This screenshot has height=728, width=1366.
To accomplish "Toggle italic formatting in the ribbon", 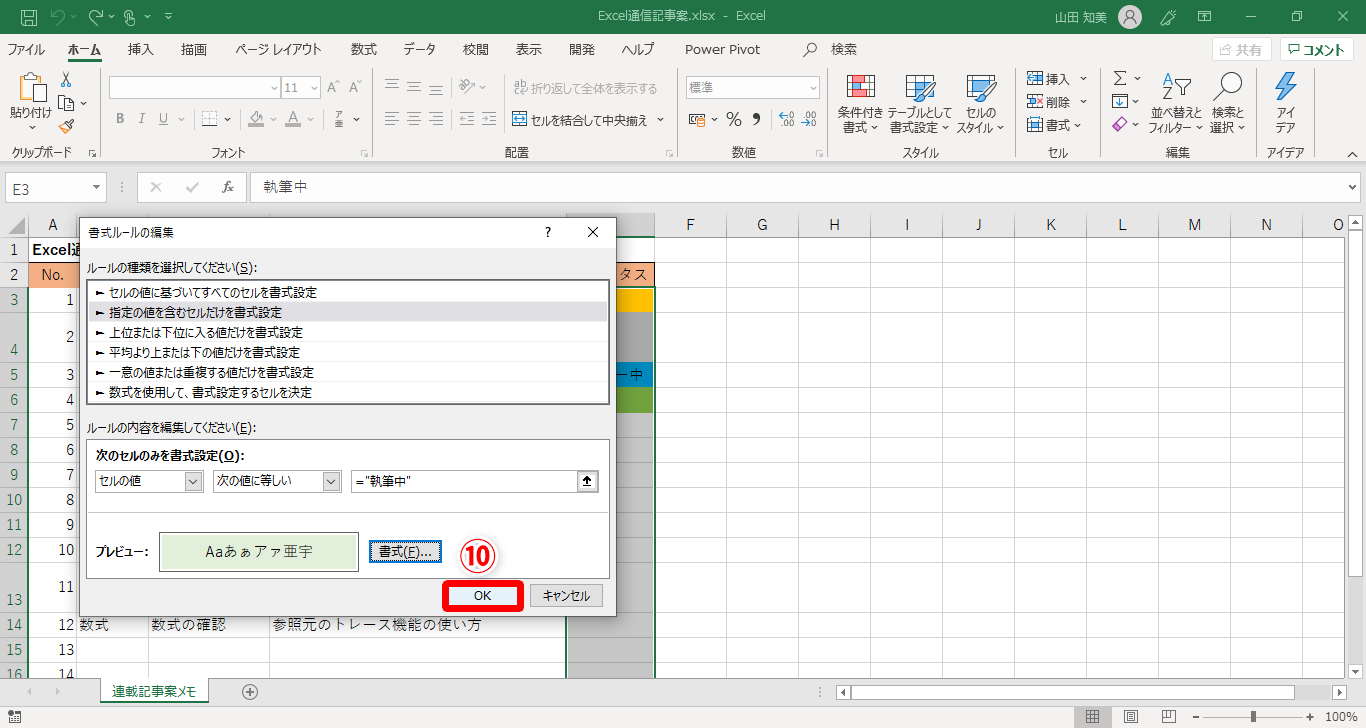I will point(141,120).
